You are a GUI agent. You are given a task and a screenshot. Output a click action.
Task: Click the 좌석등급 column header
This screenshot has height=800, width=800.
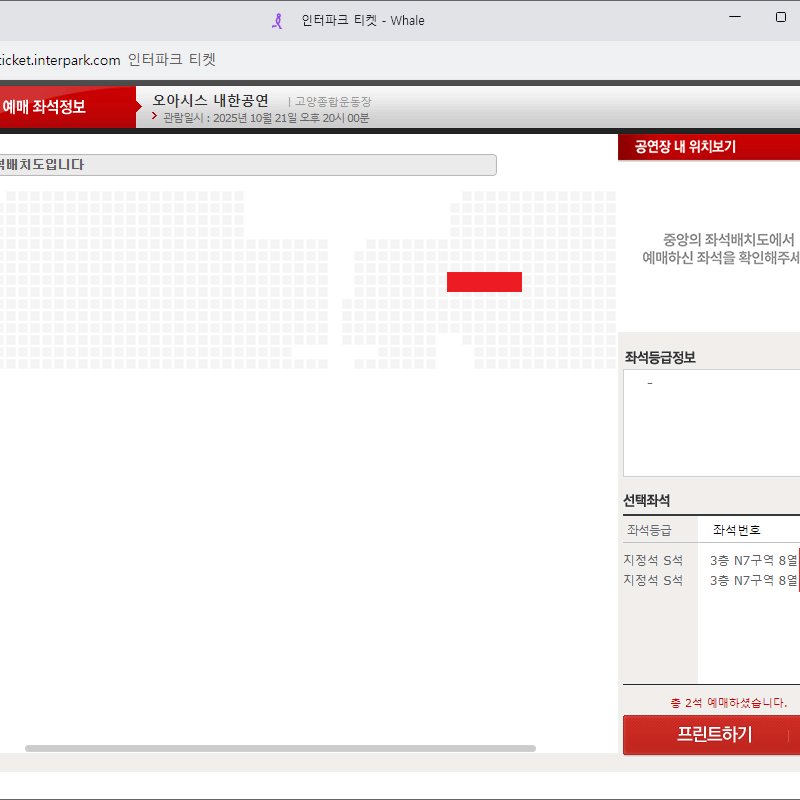[649, 530]
